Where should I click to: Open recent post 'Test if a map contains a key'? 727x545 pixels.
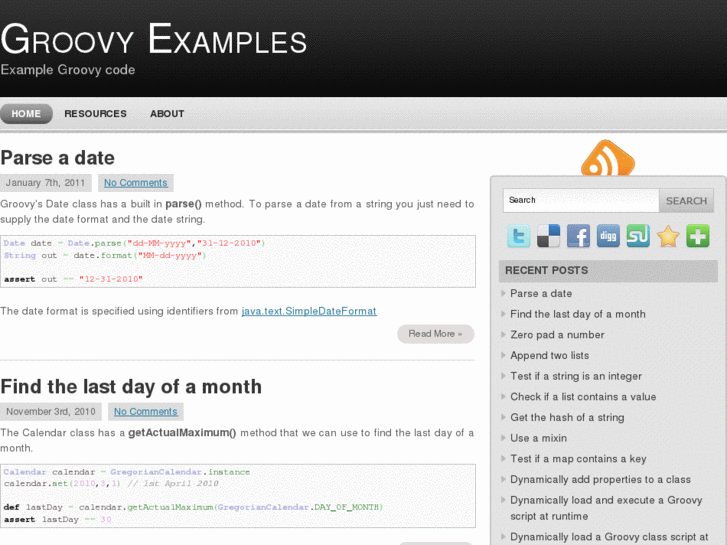[578, 459]
